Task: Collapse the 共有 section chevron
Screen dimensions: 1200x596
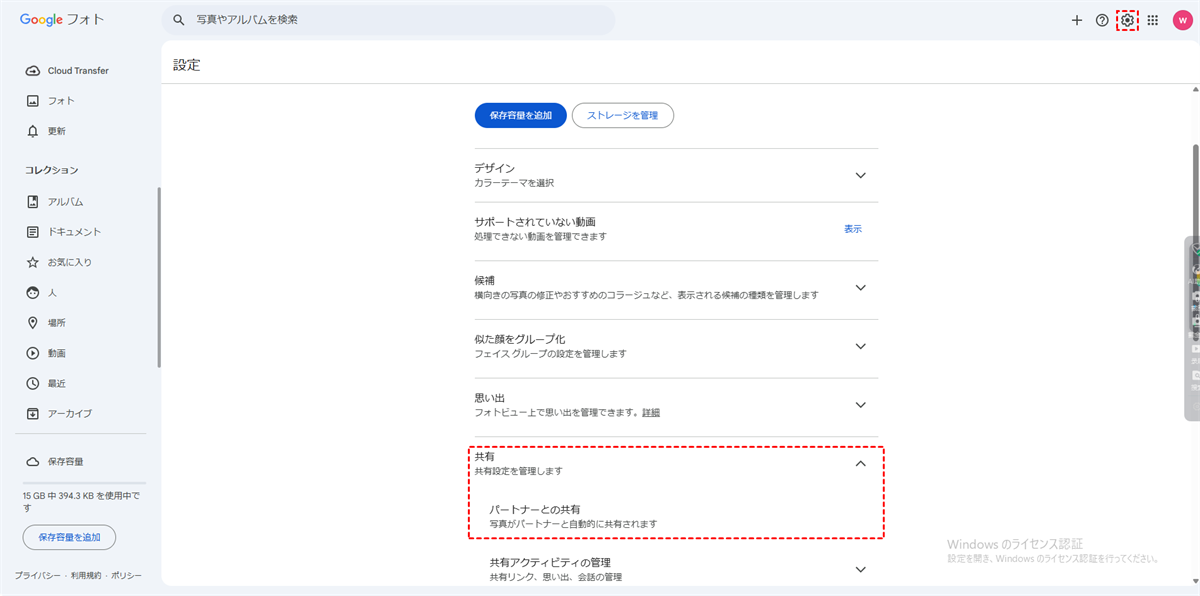Action: (861, 463)
